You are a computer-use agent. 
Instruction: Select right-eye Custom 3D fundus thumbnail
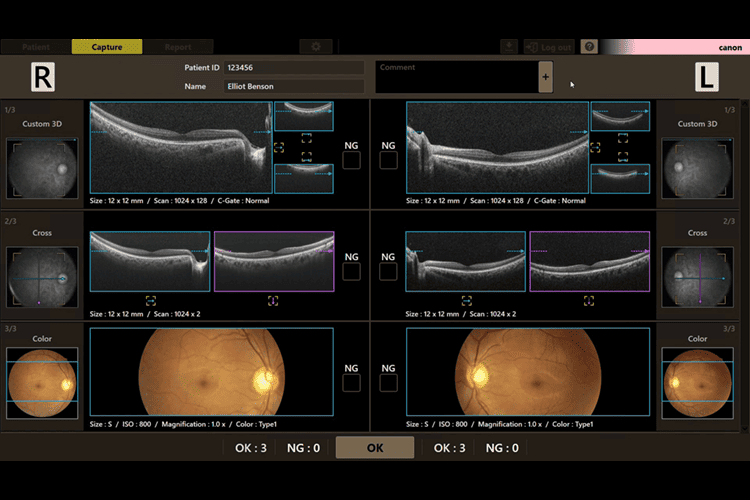(42, 167)
